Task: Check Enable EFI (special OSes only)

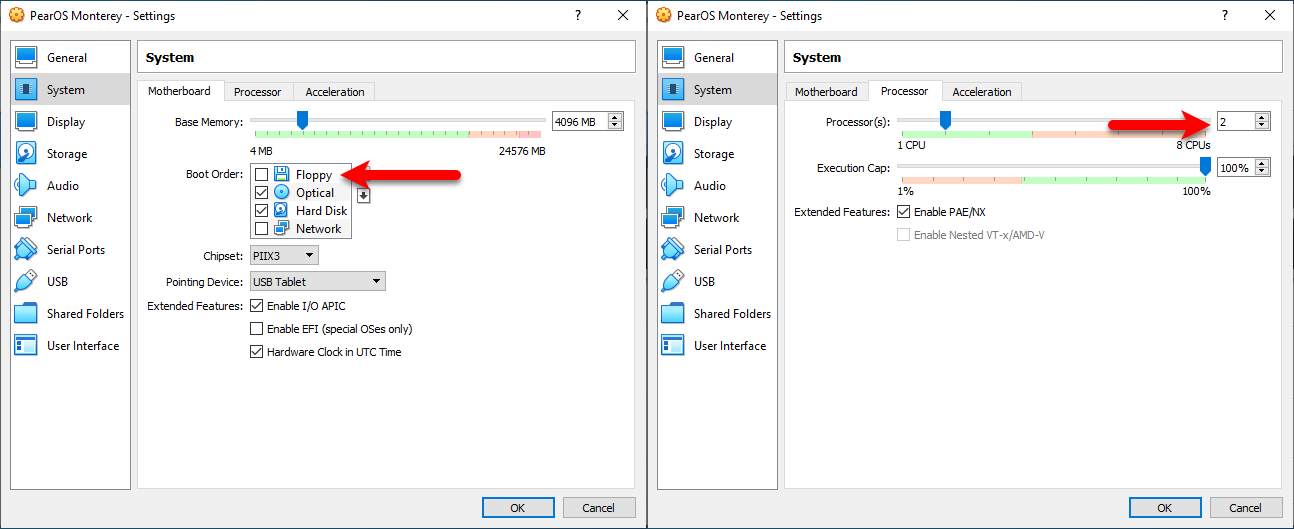Action: tap(257, 329)
